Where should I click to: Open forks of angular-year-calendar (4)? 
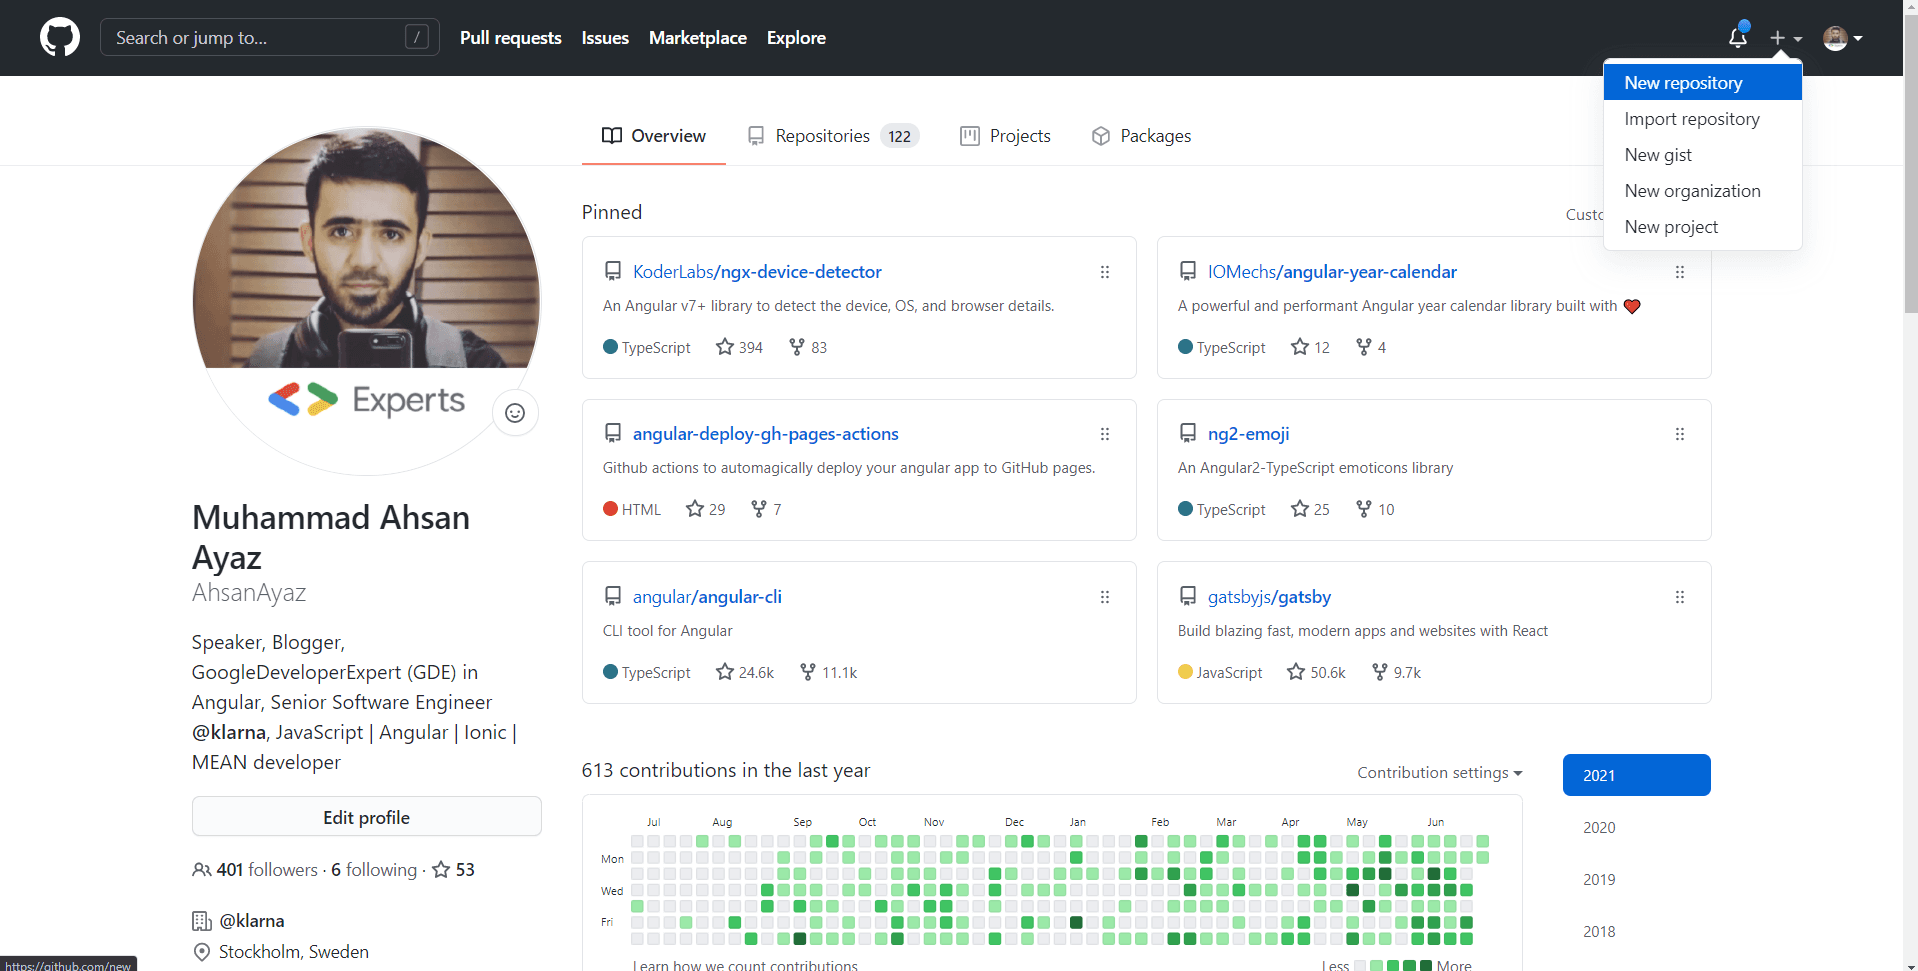click(x=1371, y=347)
